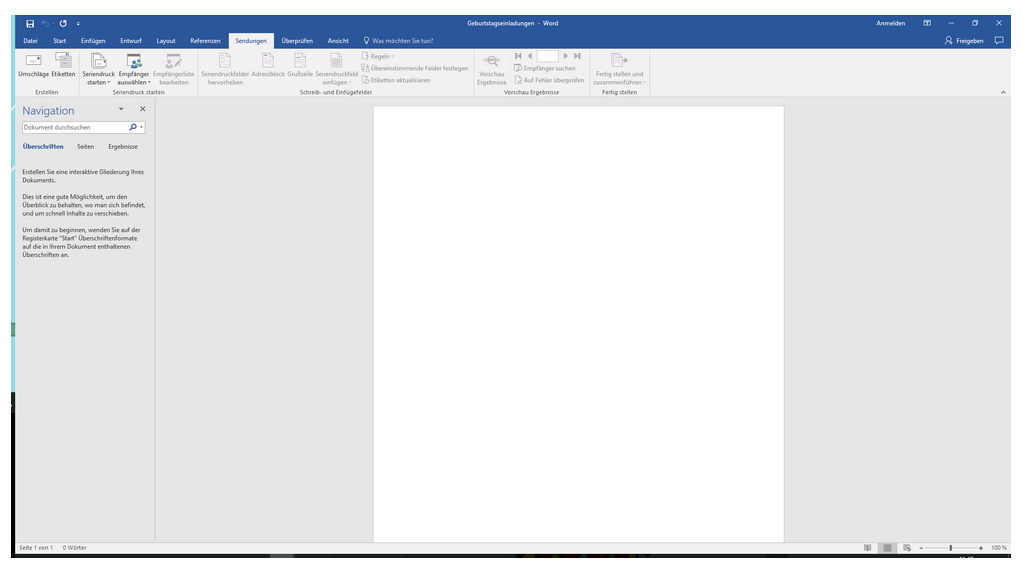This screenshot has height=573, width=1023.
Task: Expand the Seriendruck starten dropdown
Action: pos(98,69)
